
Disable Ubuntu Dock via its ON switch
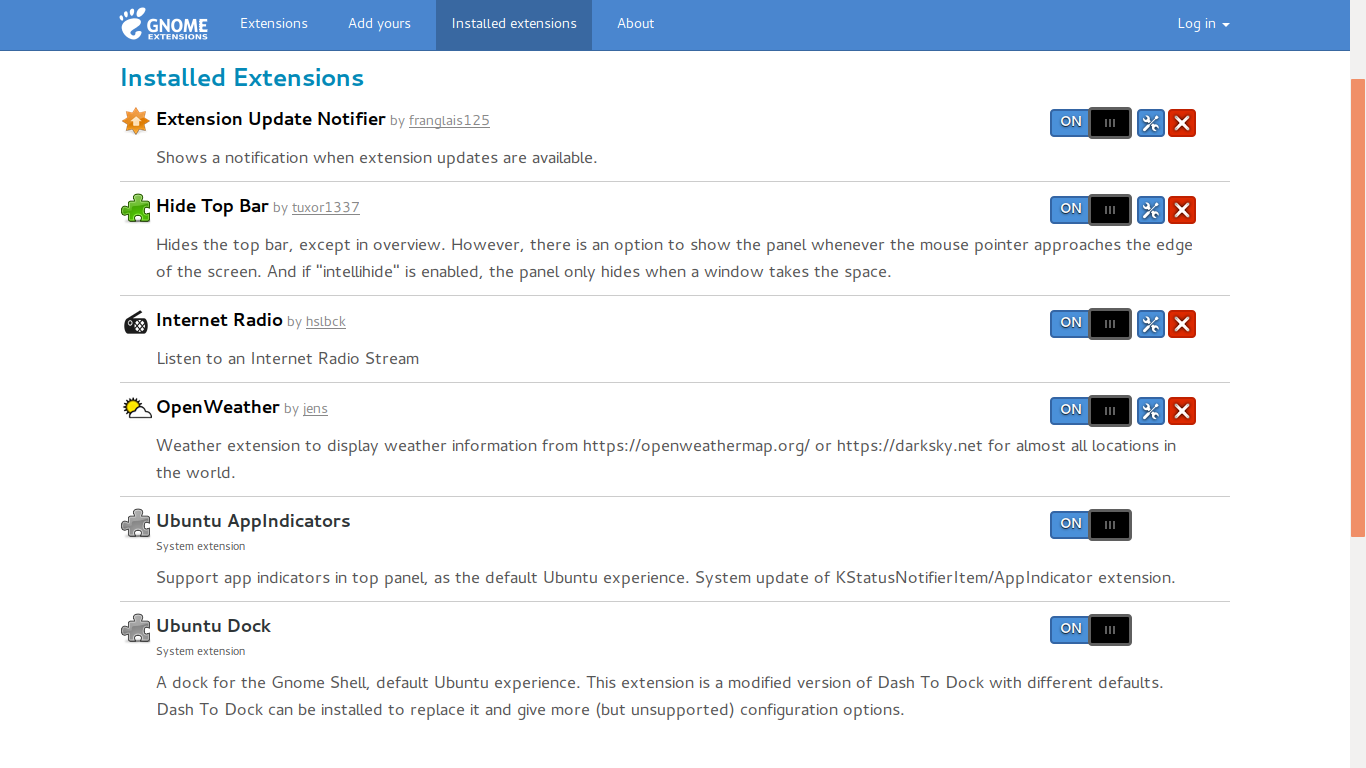point(1091,630)
